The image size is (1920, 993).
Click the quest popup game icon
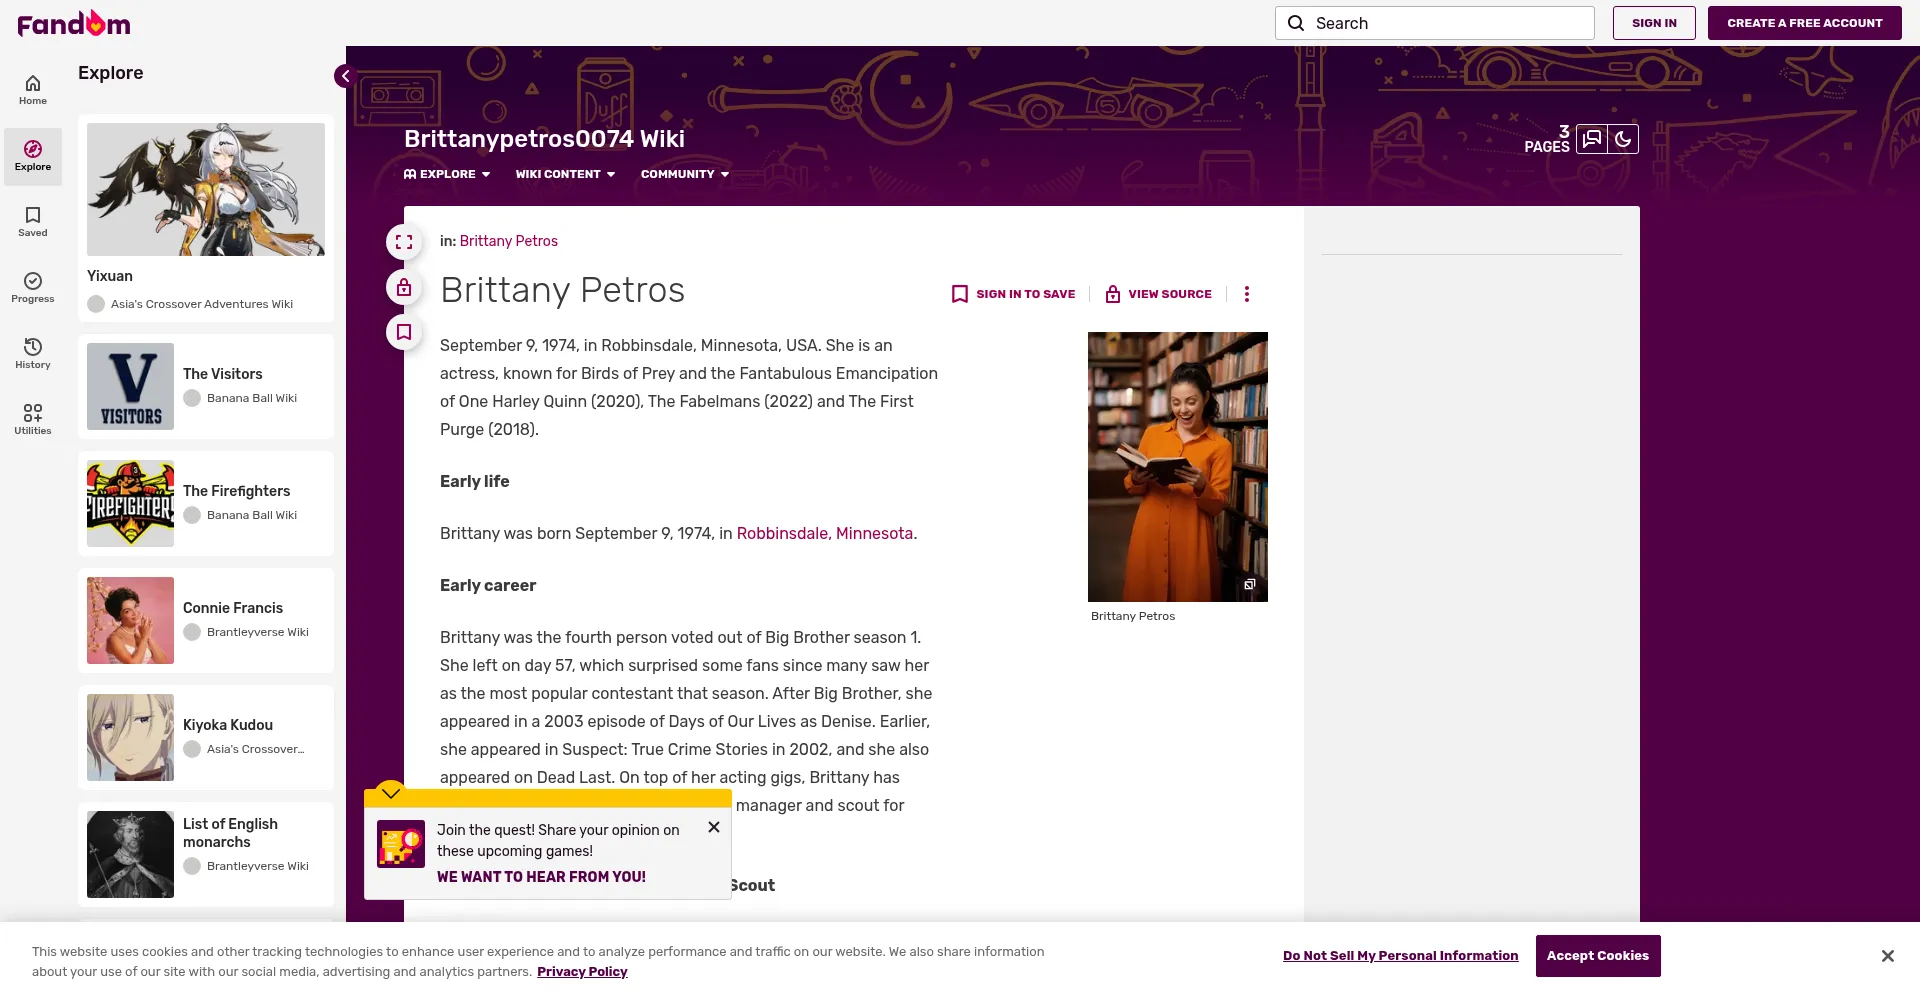401,844
